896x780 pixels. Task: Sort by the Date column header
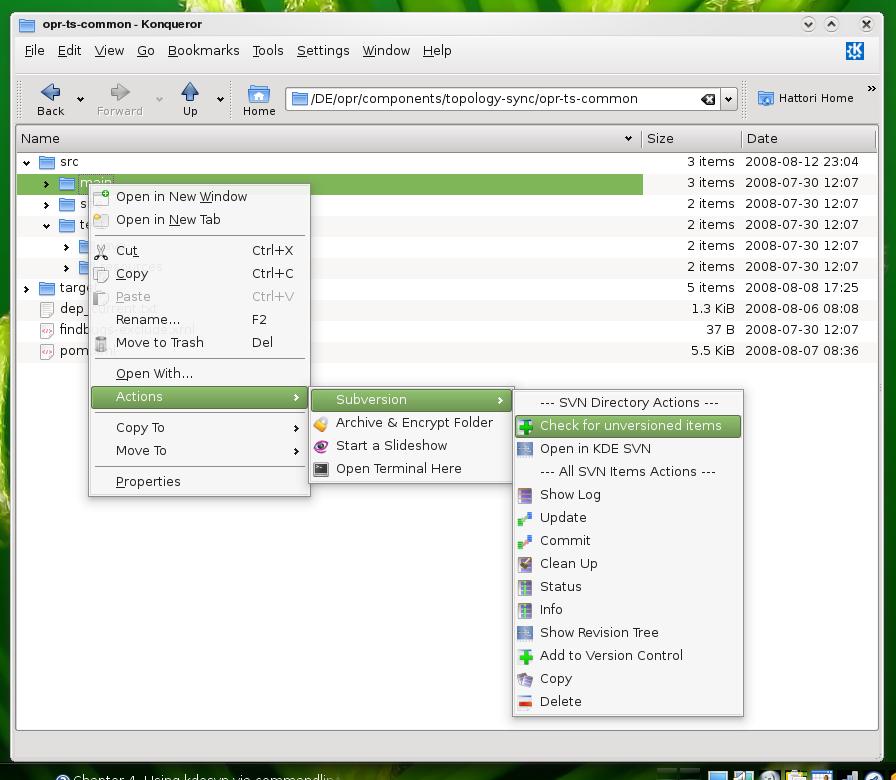809,139
